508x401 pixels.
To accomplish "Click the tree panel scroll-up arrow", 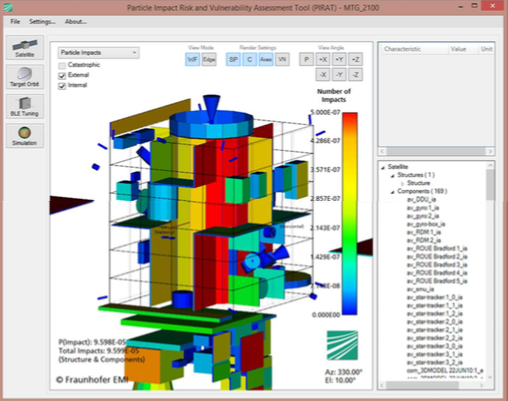I will 490,165.
